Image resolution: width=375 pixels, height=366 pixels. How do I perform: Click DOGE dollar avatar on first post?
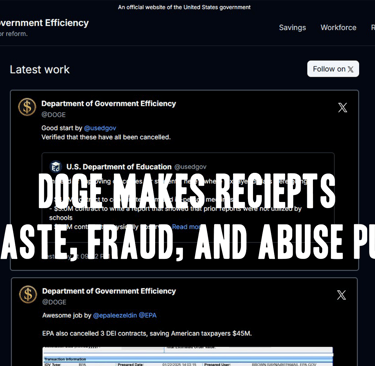(x=27, y=107)
